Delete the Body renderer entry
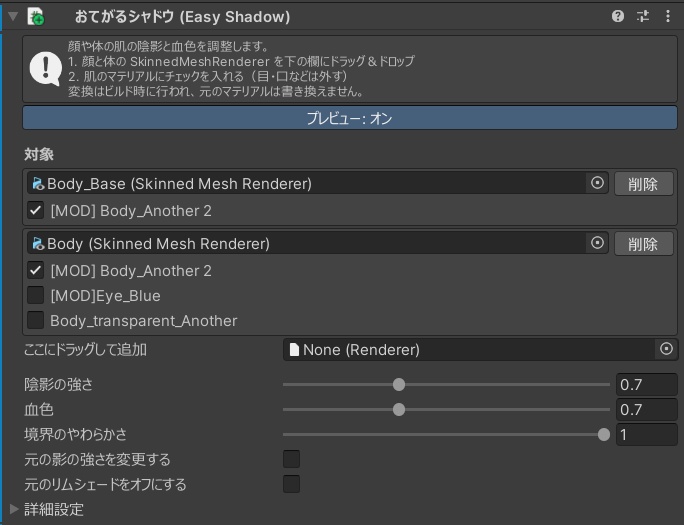Image resolution: width=684 pixels, height=525 pixels. [x=643, y=244]
